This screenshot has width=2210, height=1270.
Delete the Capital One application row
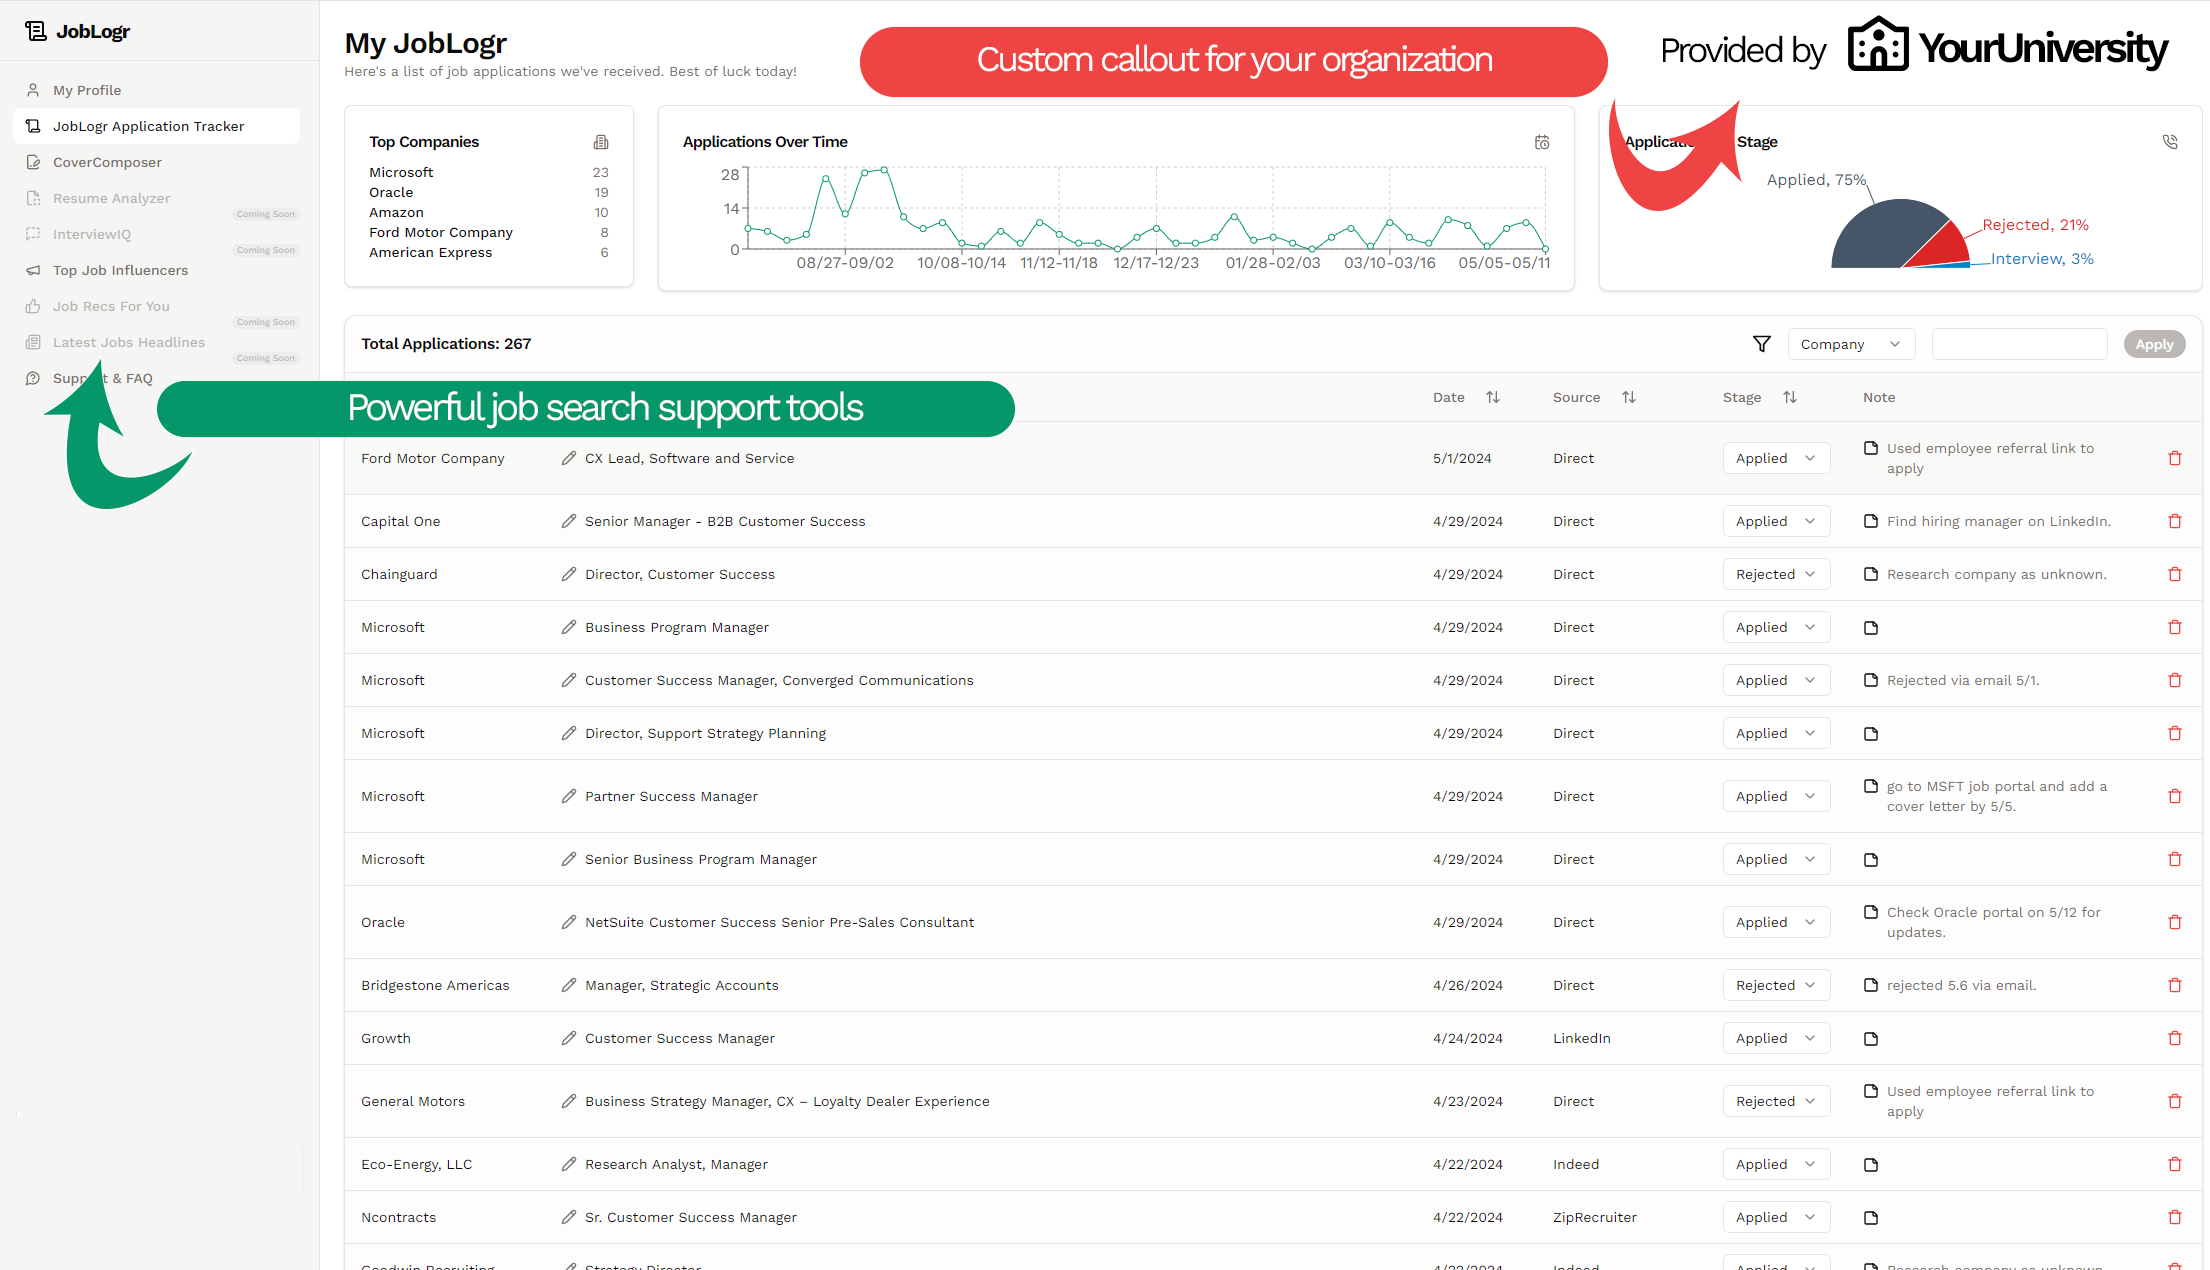pyautogui.click(x=2174, y=521)
